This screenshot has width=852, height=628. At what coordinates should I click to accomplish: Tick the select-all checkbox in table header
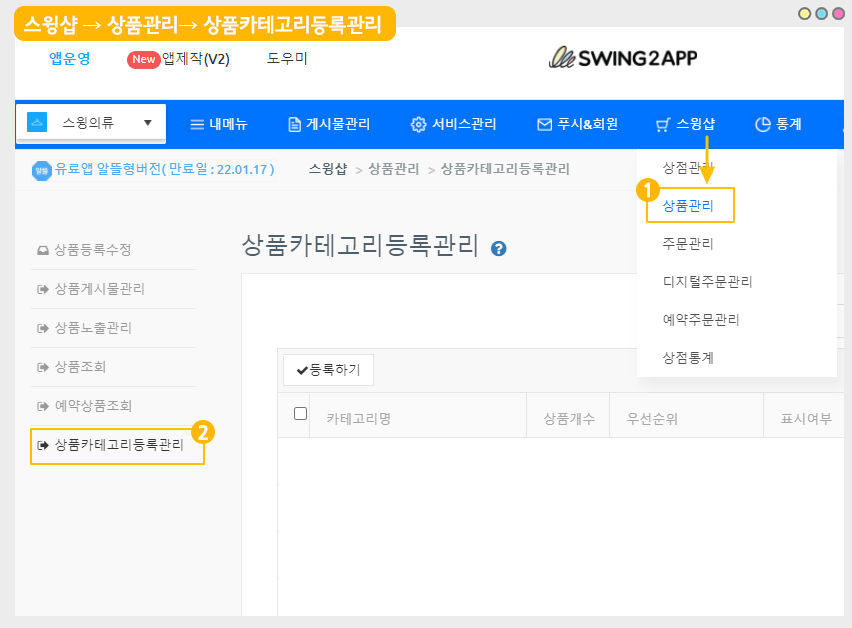[300, 414]
